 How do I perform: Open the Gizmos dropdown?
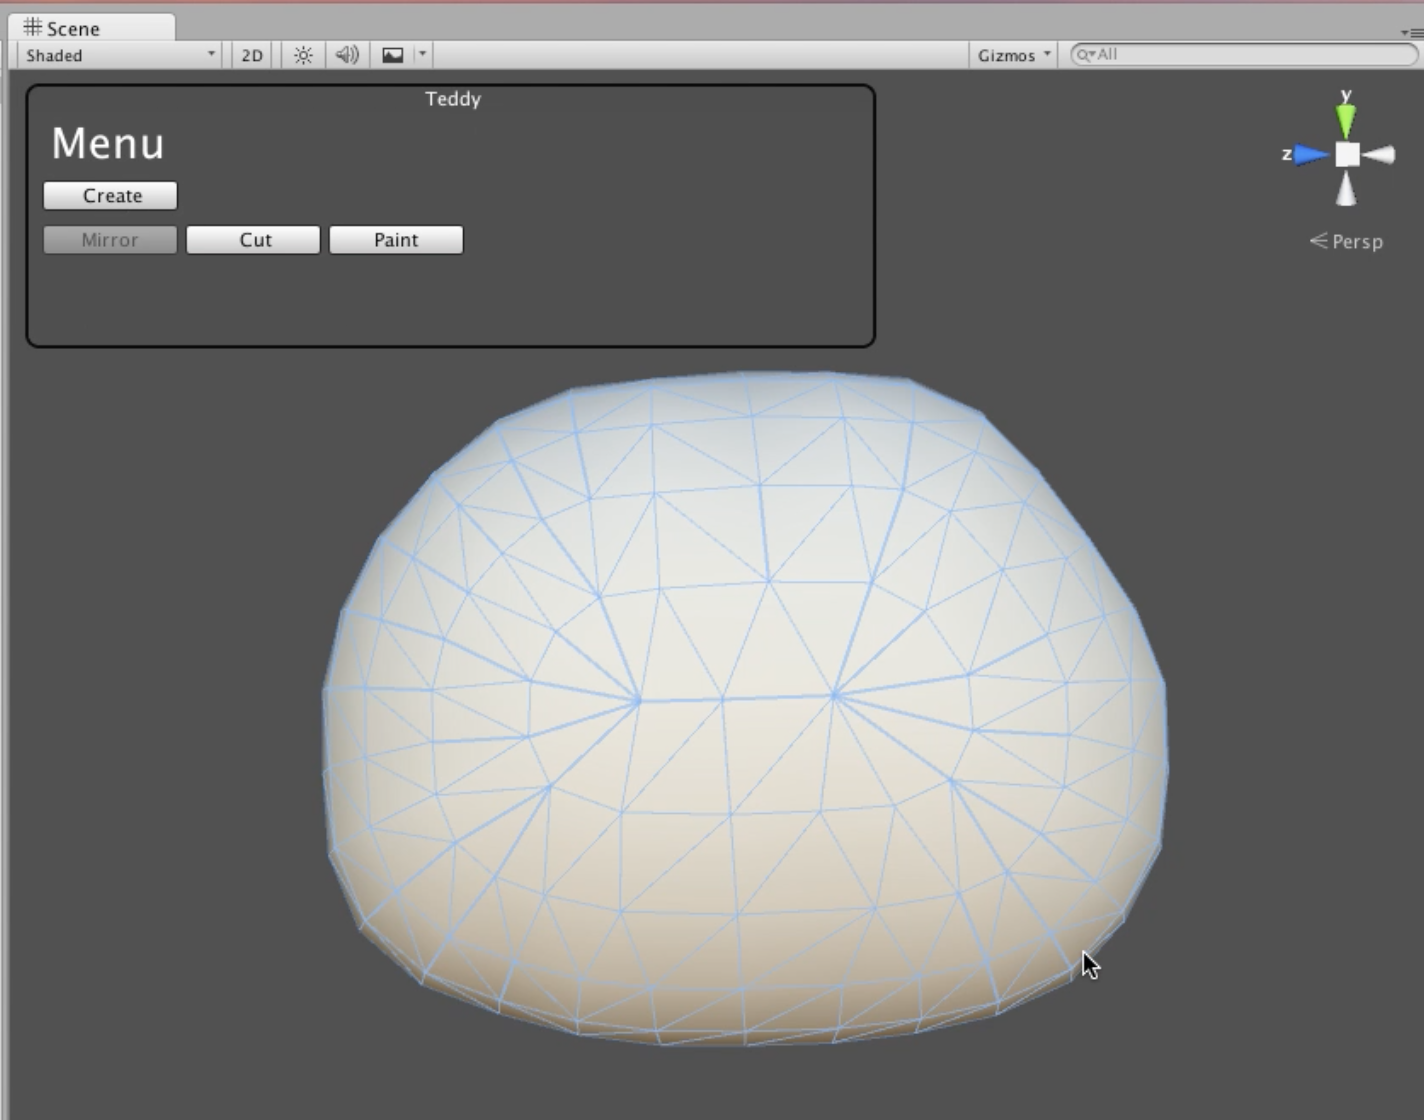click(1014, 55)
